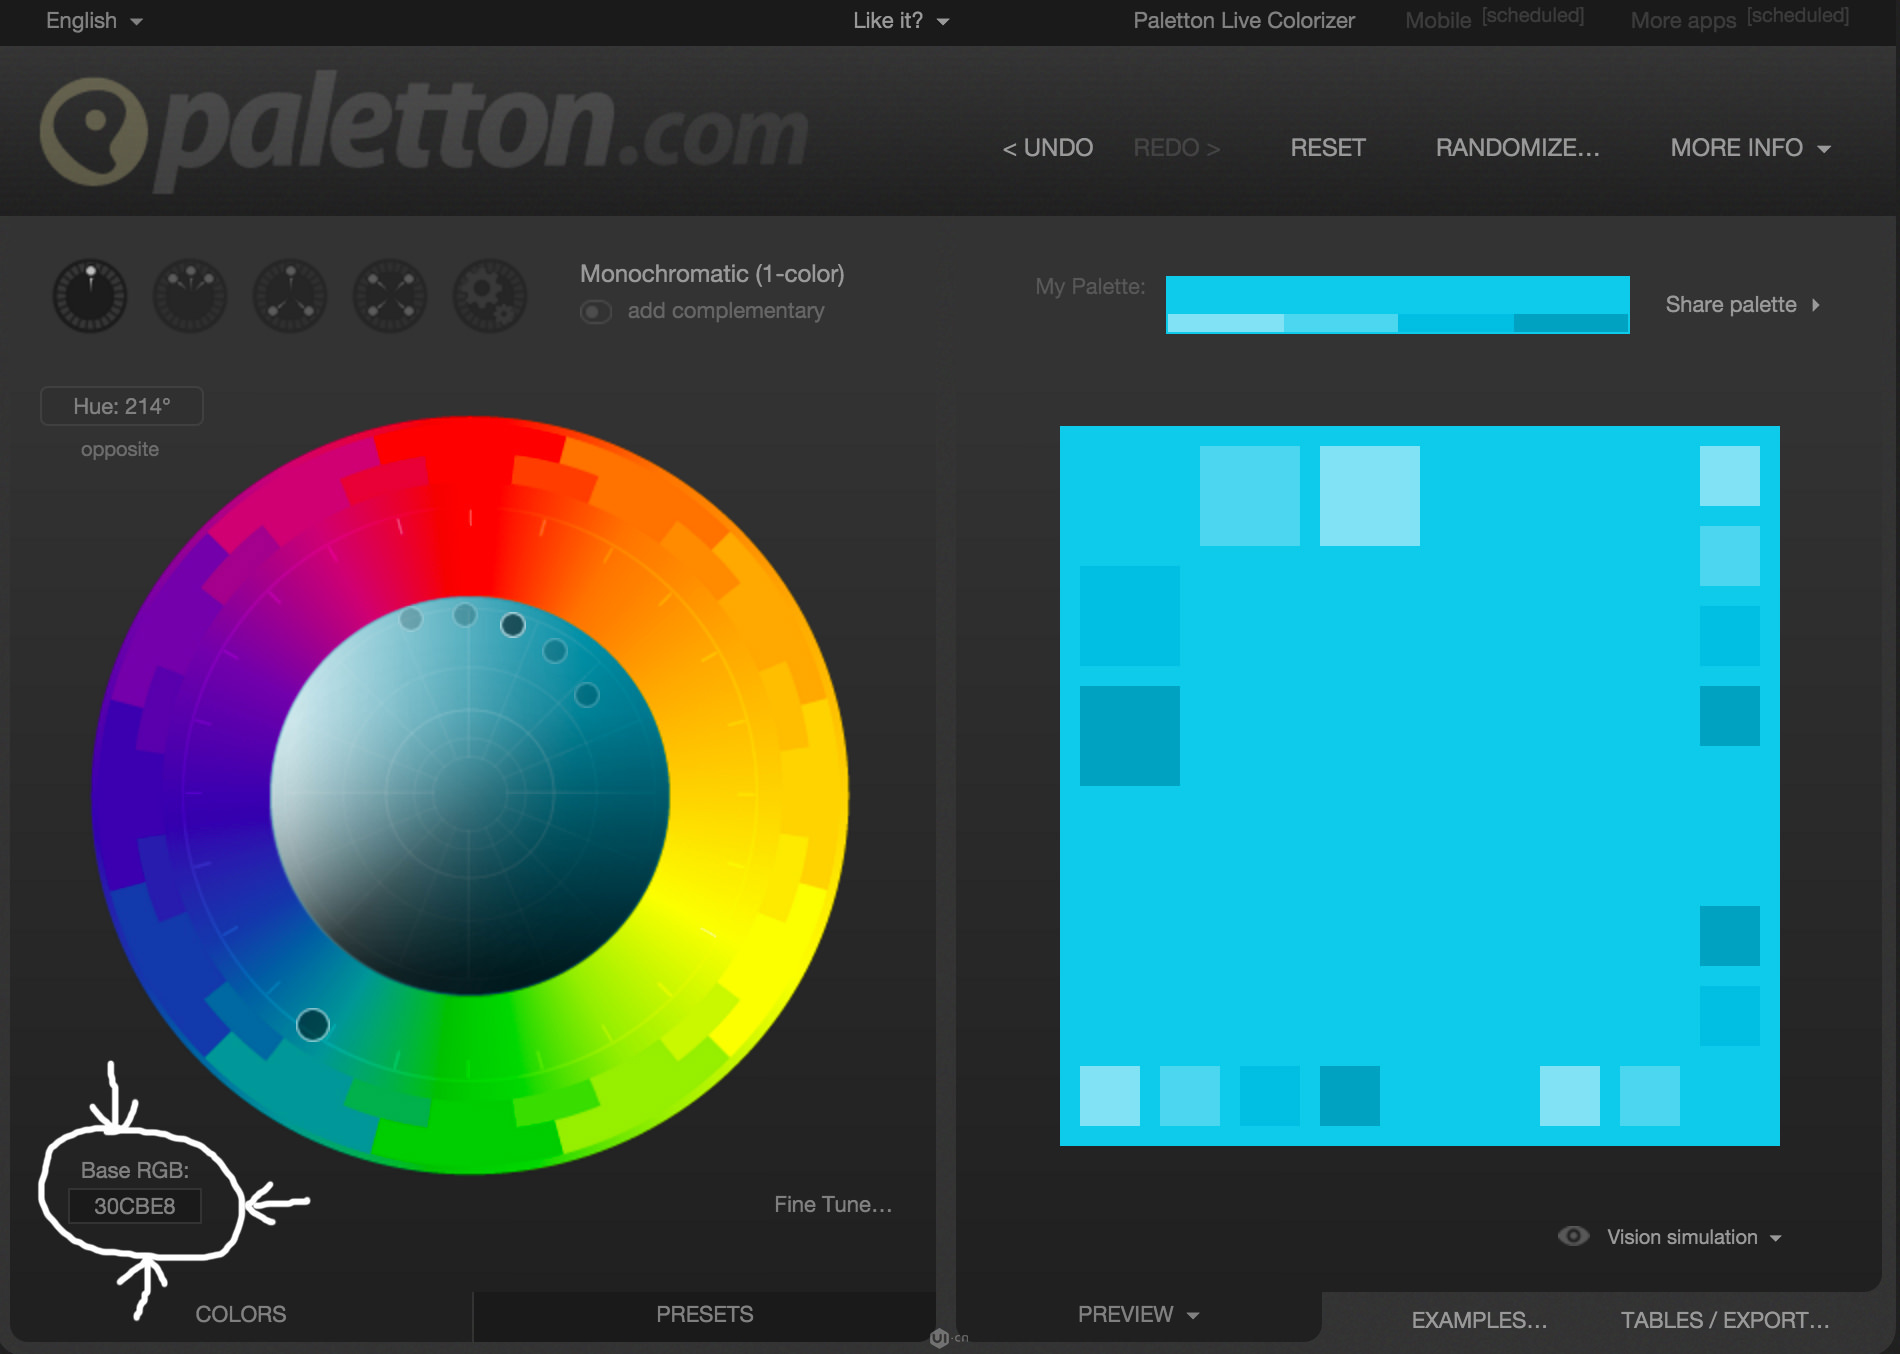
Task: Expand the Like it? menu
Action: tap(900, 21)
